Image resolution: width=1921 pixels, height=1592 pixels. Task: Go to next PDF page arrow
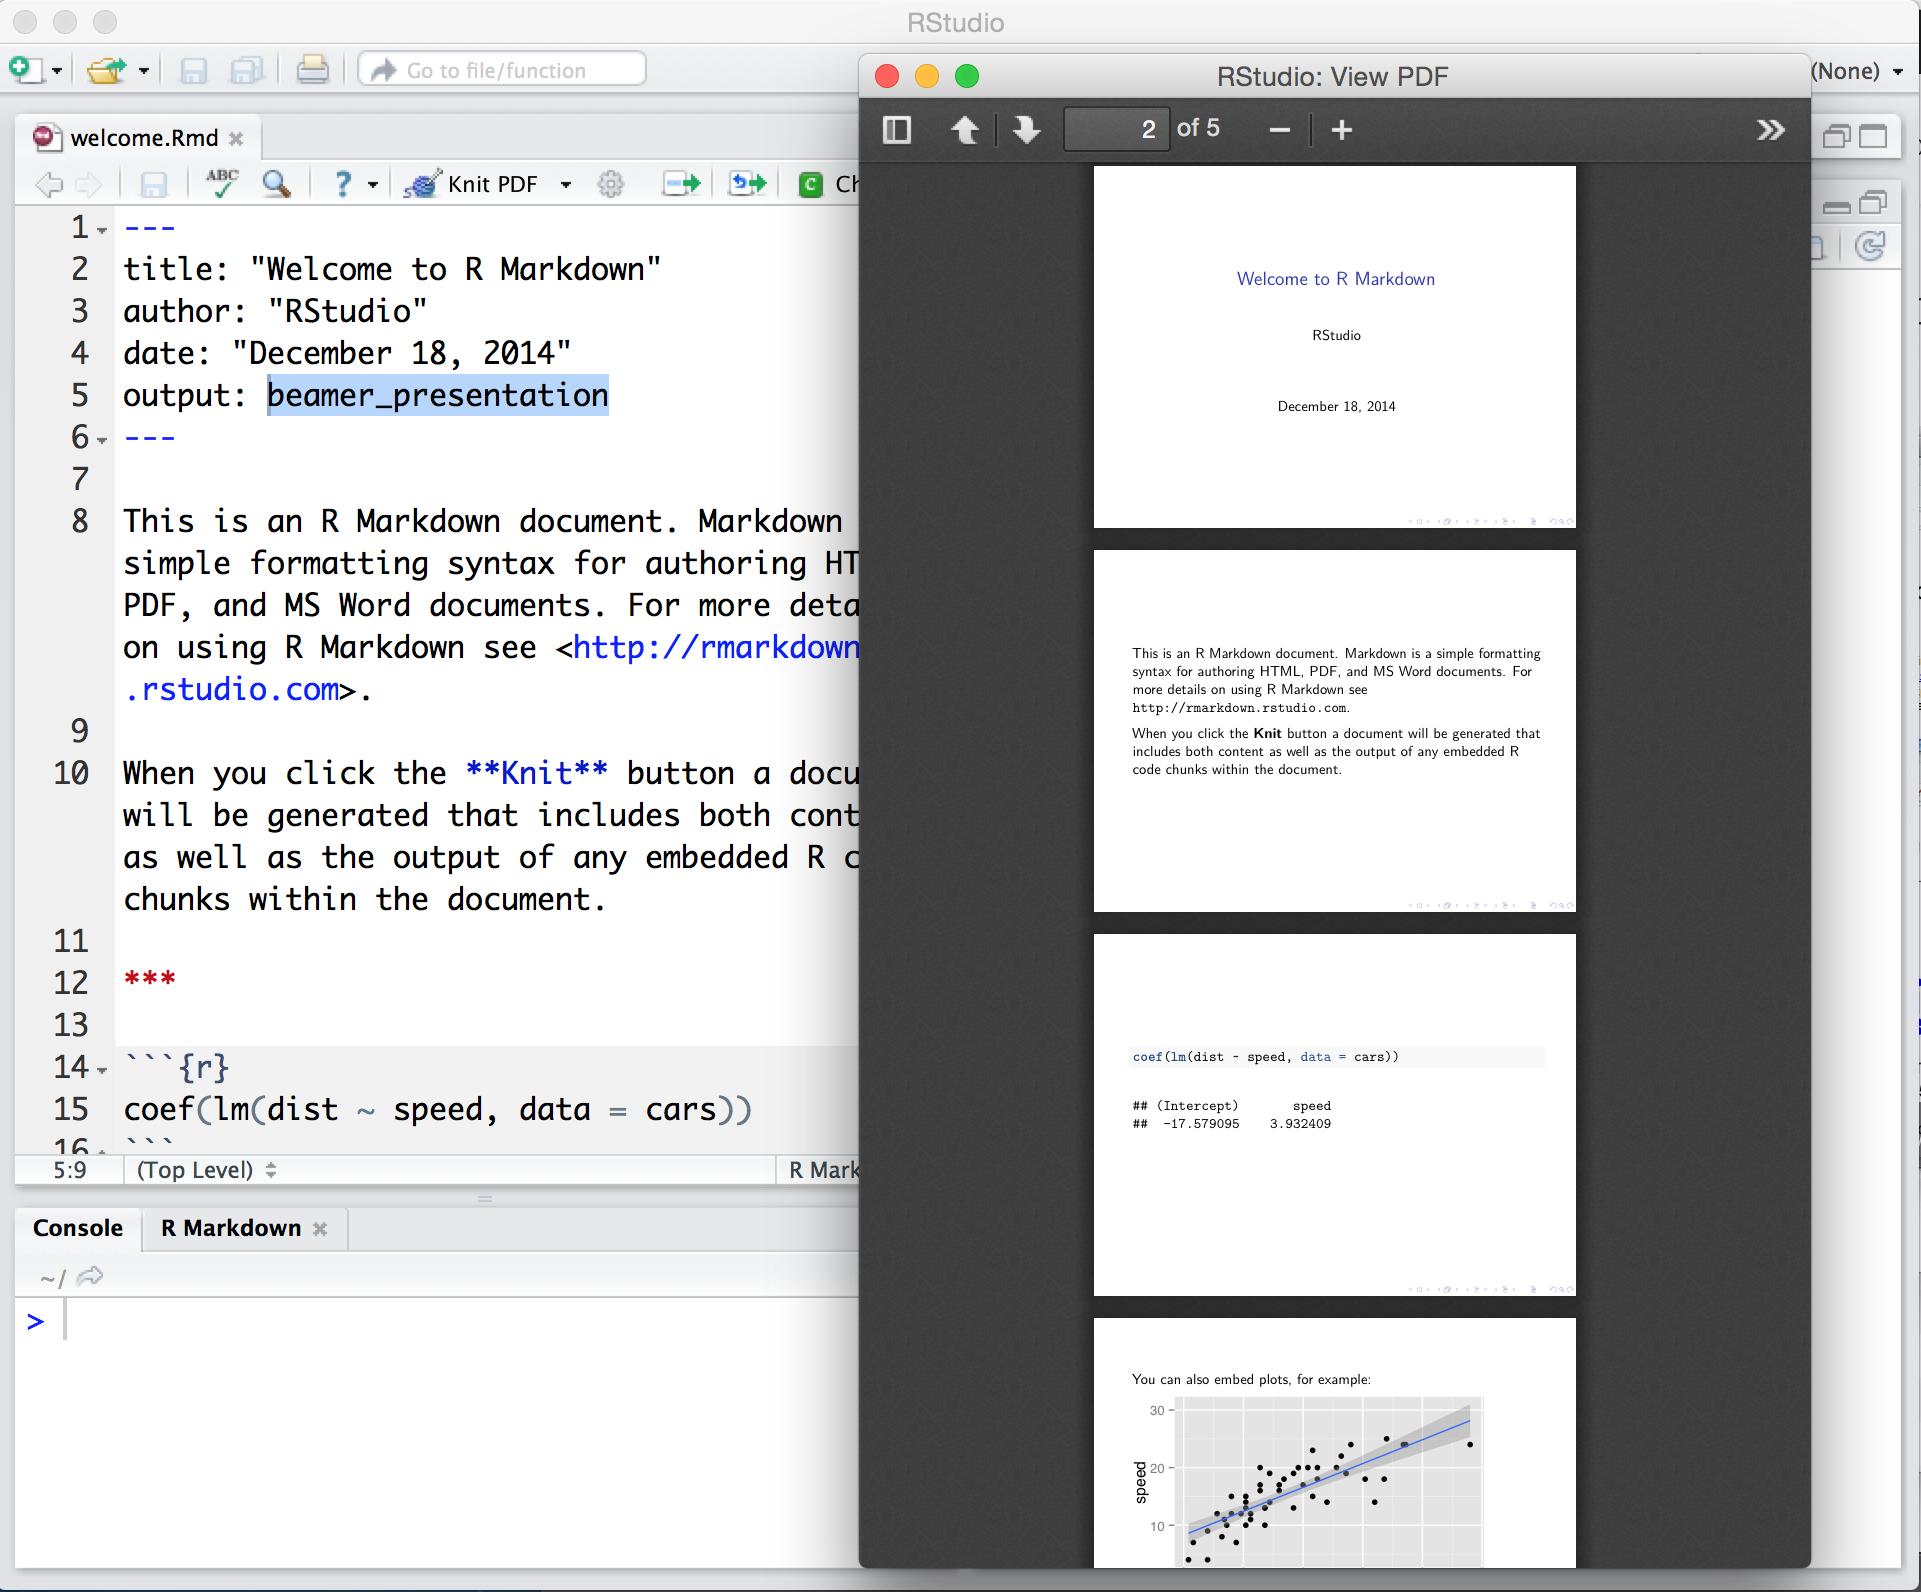(x=1026, y=130)
